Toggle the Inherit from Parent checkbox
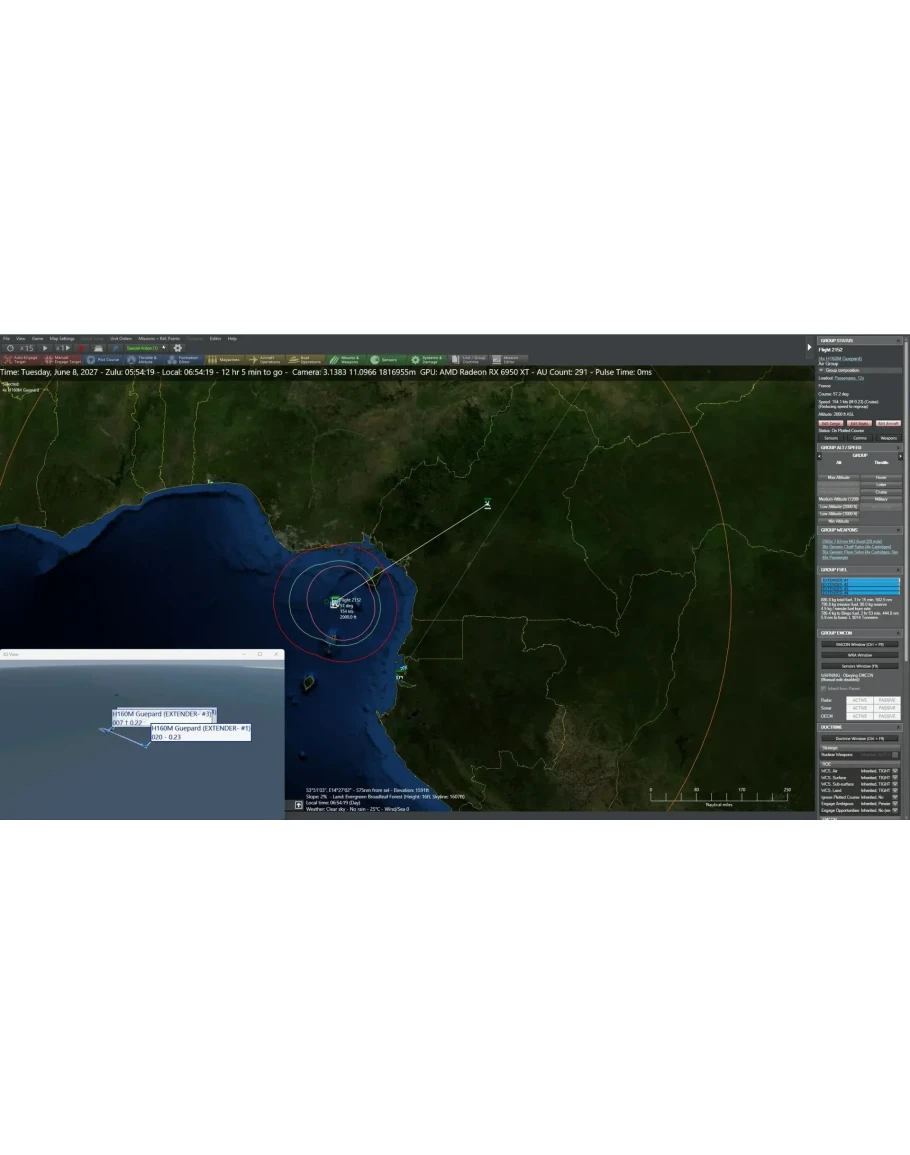The height and width of the screenshot is (1155, 910). 822,688
